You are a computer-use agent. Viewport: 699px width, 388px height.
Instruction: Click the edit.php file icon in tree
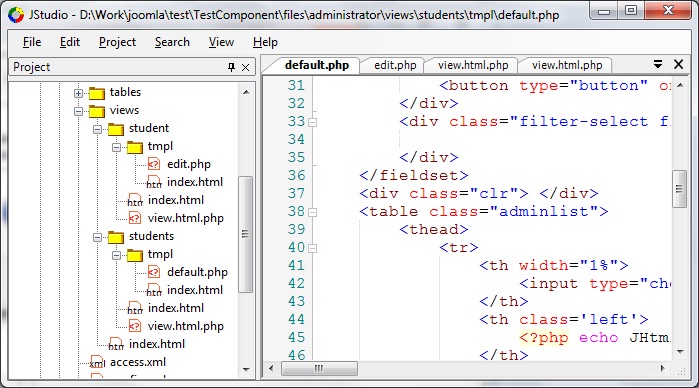pos(154,164)
